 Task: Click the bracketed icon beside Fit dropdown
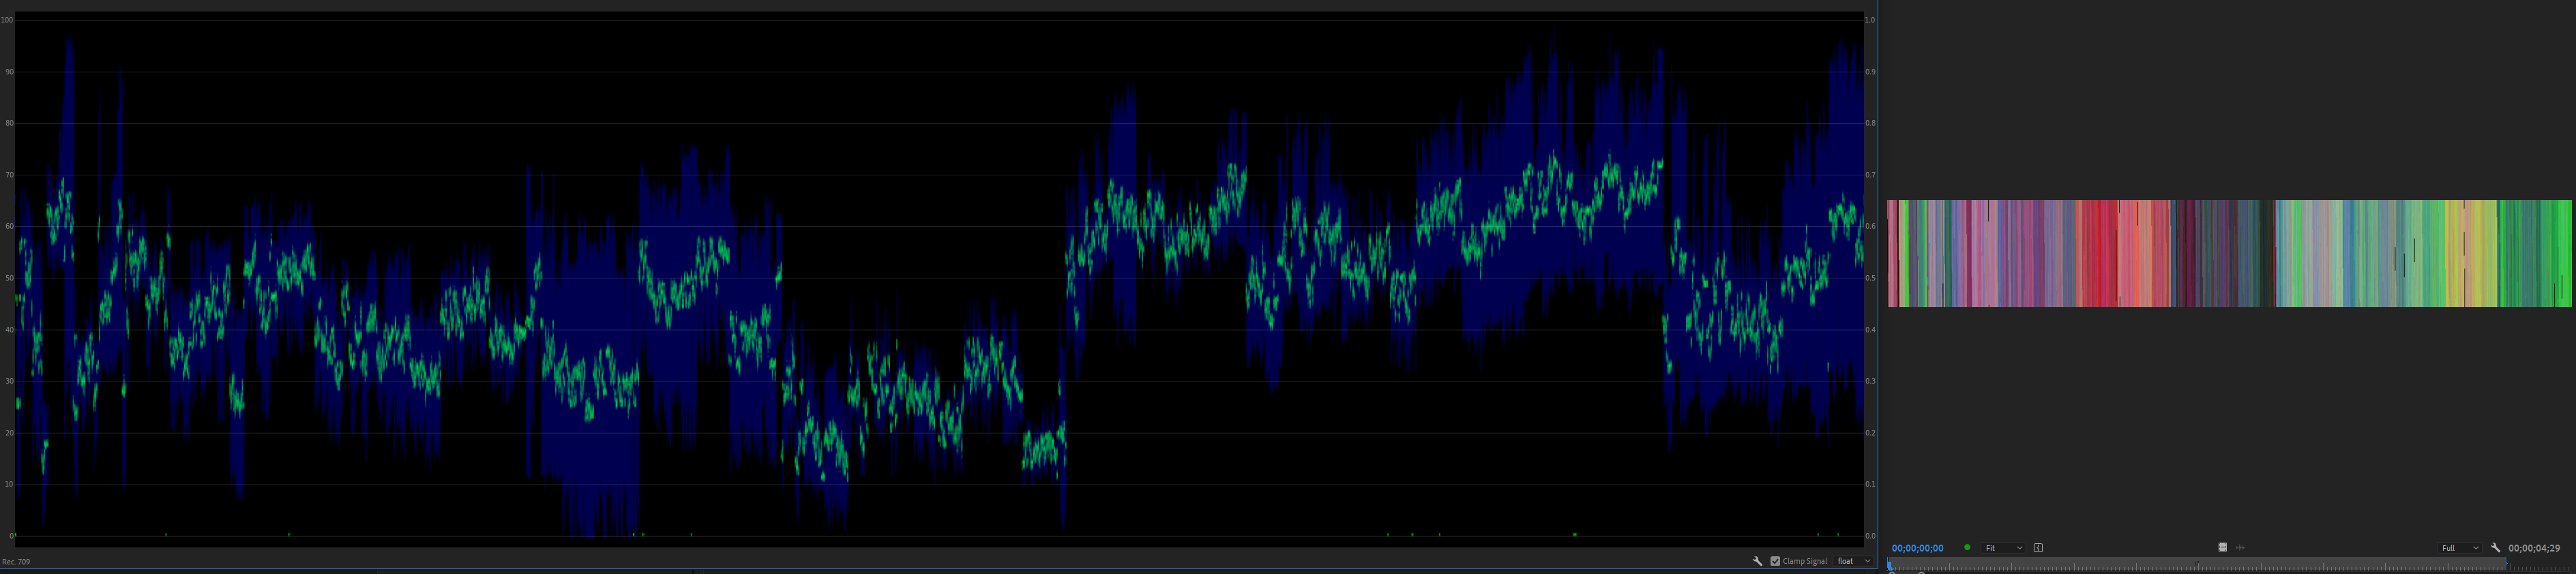coord(2038,548)
